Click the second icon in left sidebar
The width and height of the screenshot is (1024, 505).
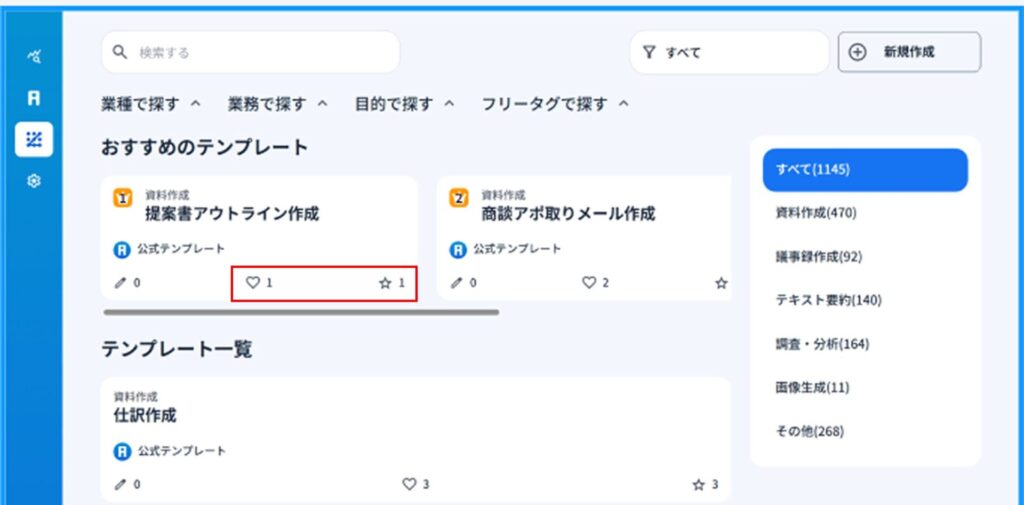(x=34, y=99)
